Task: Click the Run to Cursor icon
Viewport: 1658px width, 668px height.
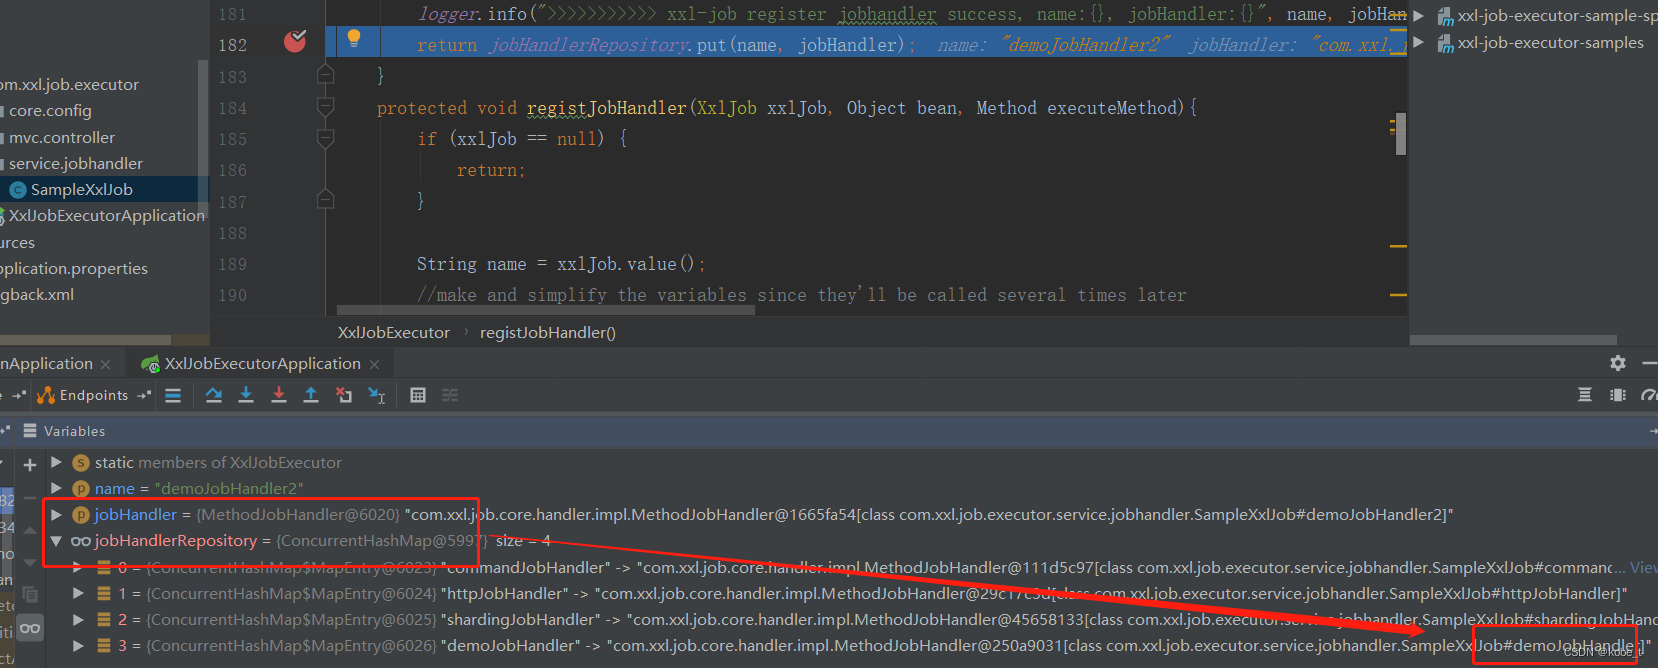Action: (x=377, y=395)
